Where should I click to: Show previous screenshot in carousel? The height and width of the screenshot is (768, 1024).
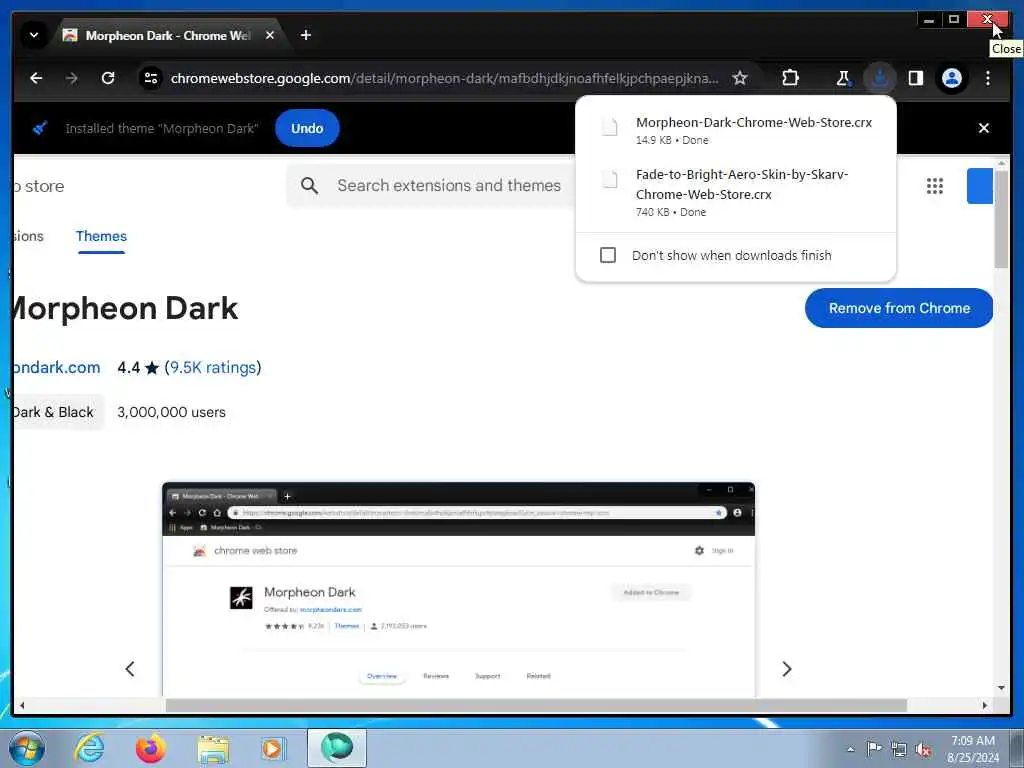(x=130, y=669)
